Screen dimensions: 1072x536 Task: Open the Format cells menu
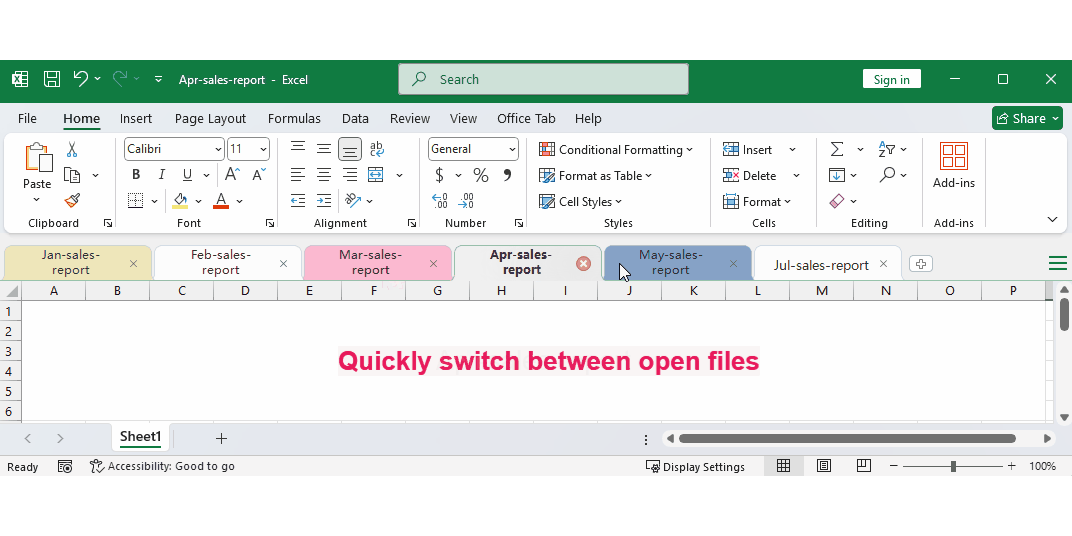click(x=756, y=202)
